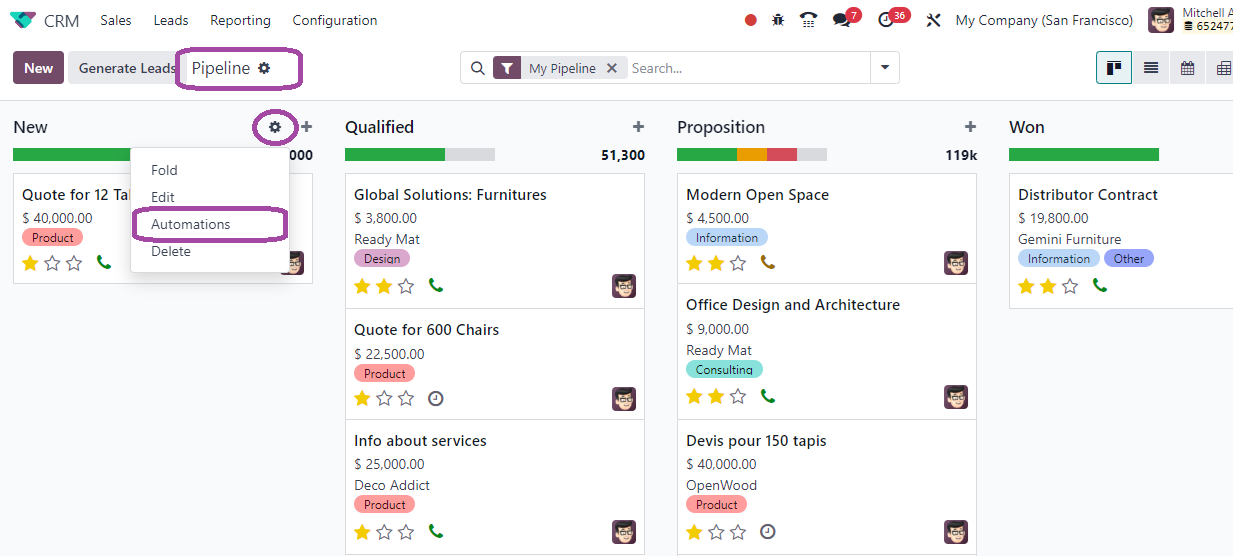Open the Info about services card

click(x=494, y=487)
